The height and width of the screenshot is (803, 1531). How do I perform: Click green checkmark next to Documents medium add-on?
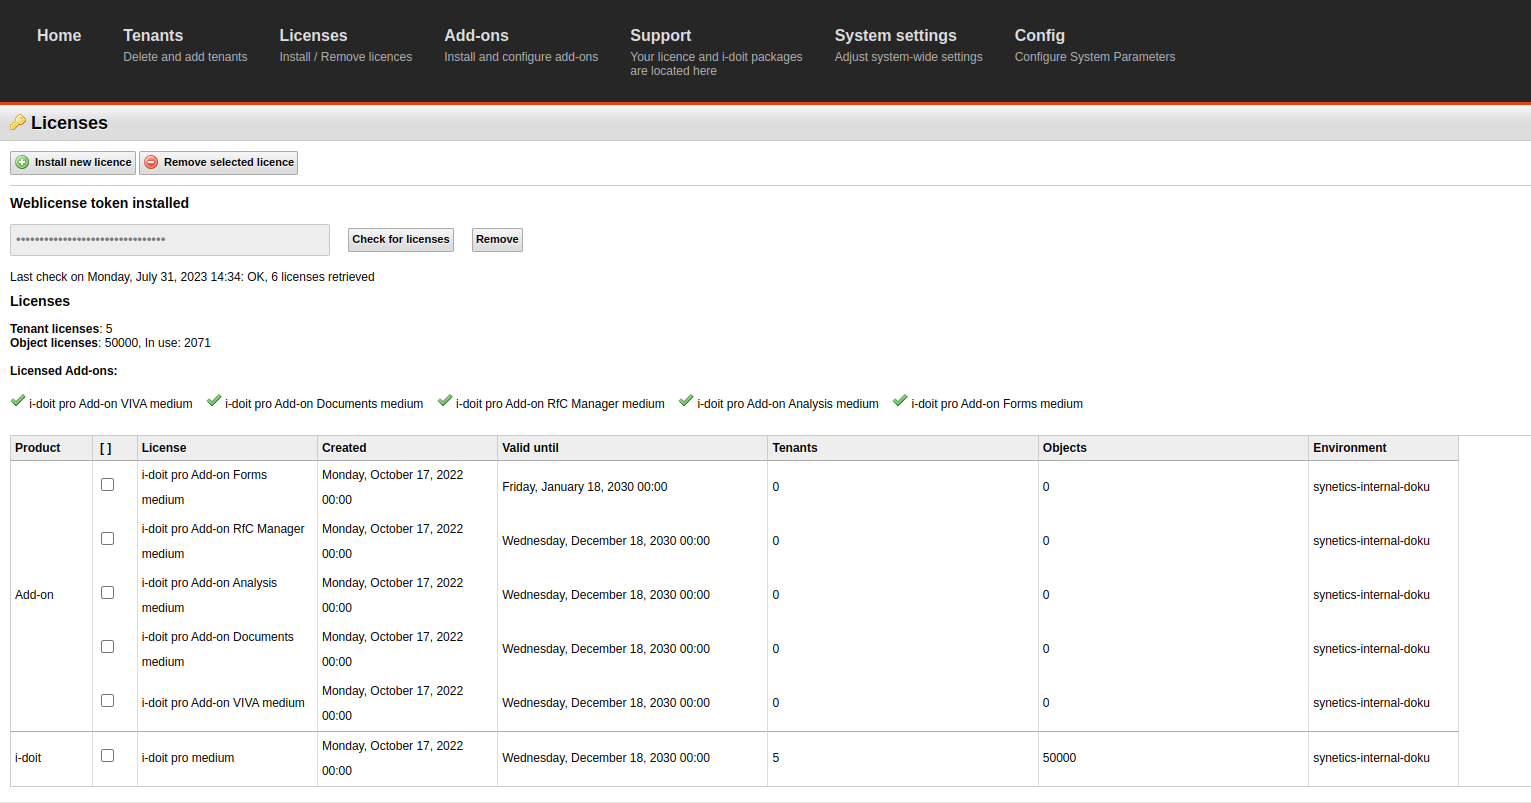tap(214, 401)
